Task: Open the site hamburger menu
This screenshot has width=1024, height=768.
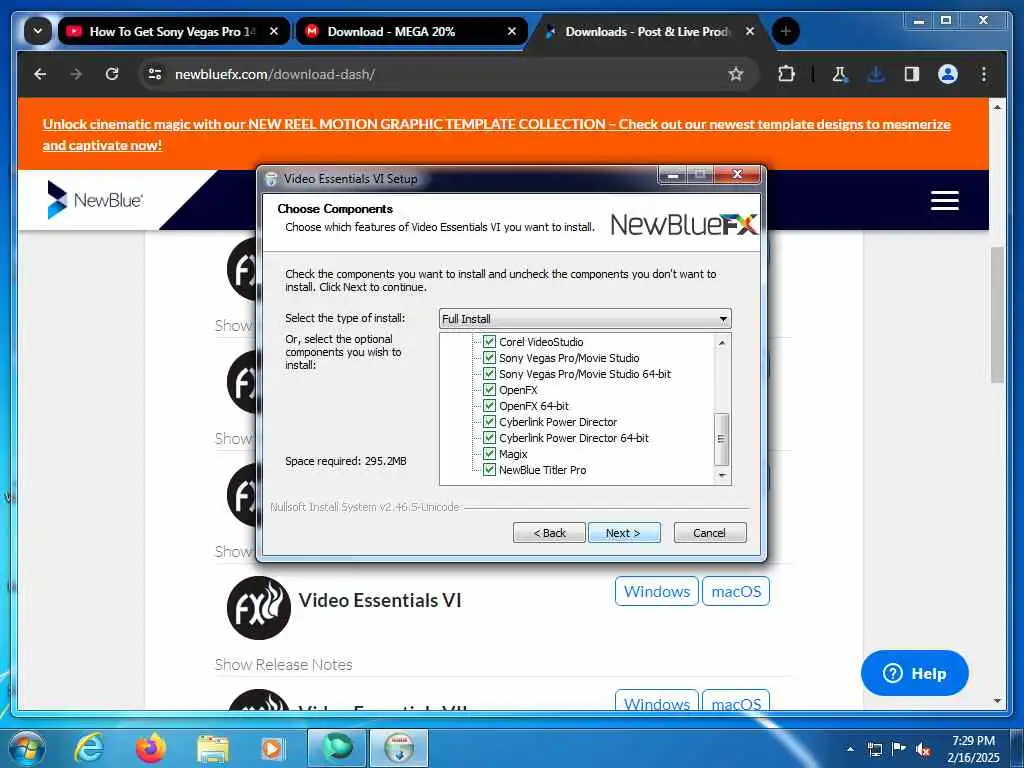Action: tap(944, 200)
